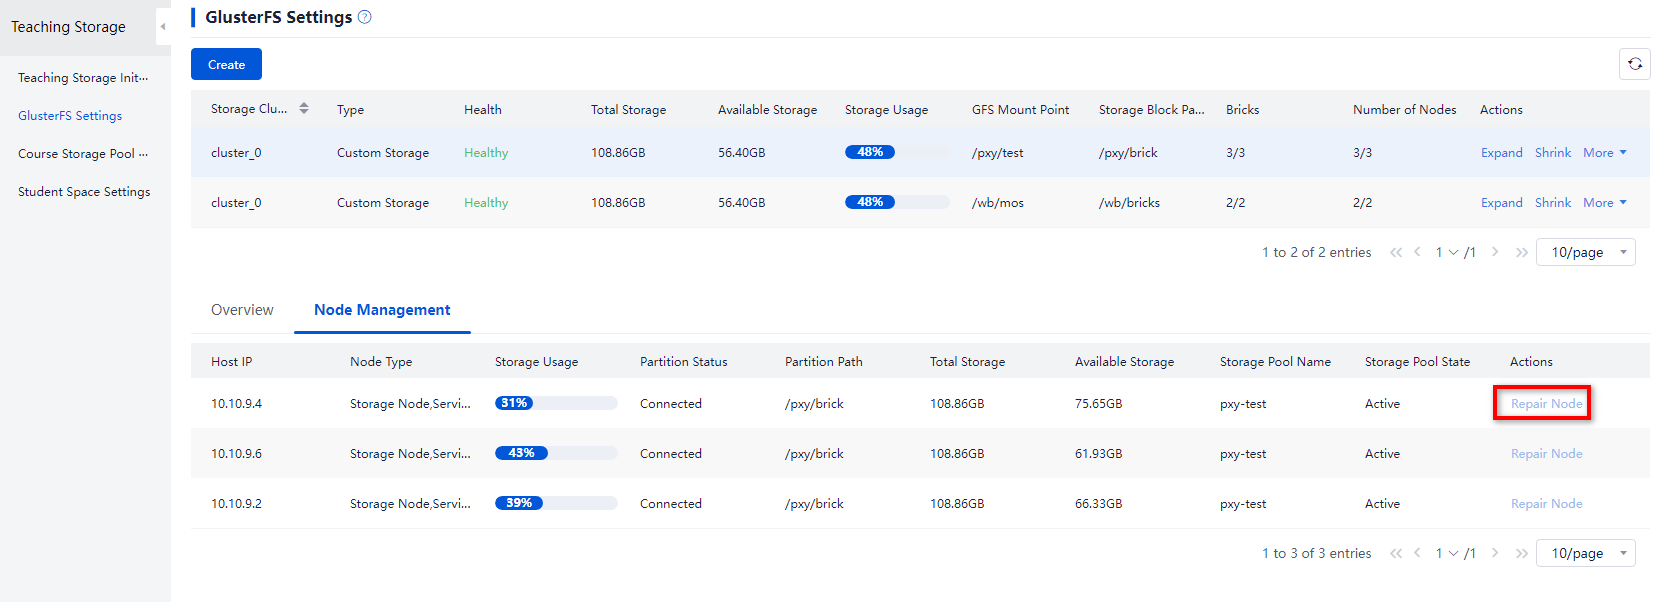Click the /wb/bricks storage block path
The width and height of the screenshot is (1665, 602).
click(x=1129, y=203)
